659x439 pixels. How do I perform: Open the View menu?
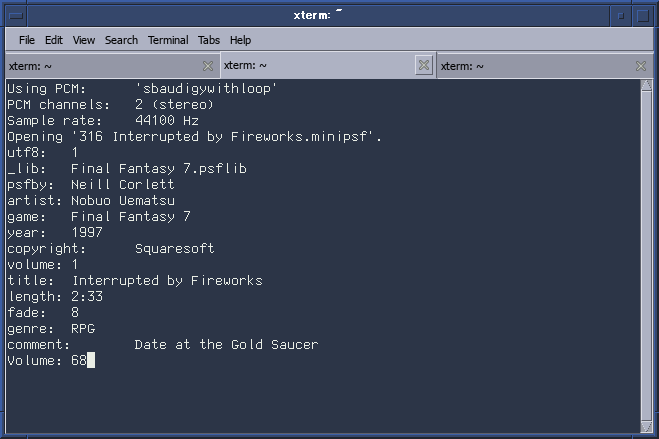click(84, 40)
